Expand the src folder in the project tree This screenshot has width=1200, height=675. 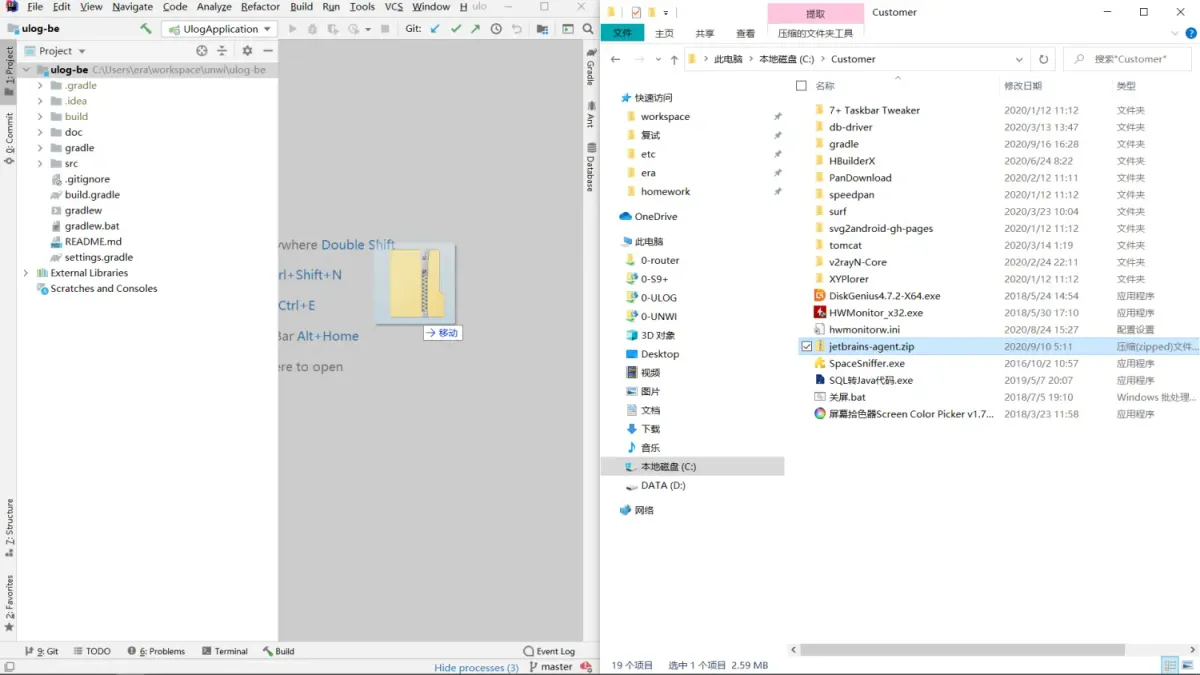click(x=40, y=163)
